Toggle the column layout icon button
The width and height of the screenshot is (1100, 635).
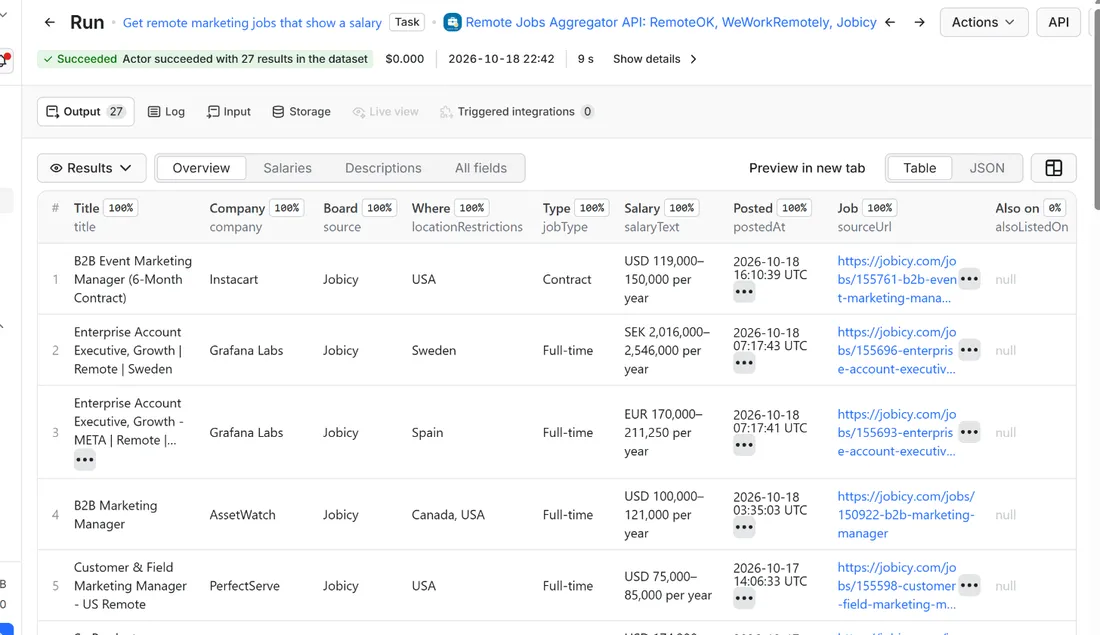(x=1053, y=168)
